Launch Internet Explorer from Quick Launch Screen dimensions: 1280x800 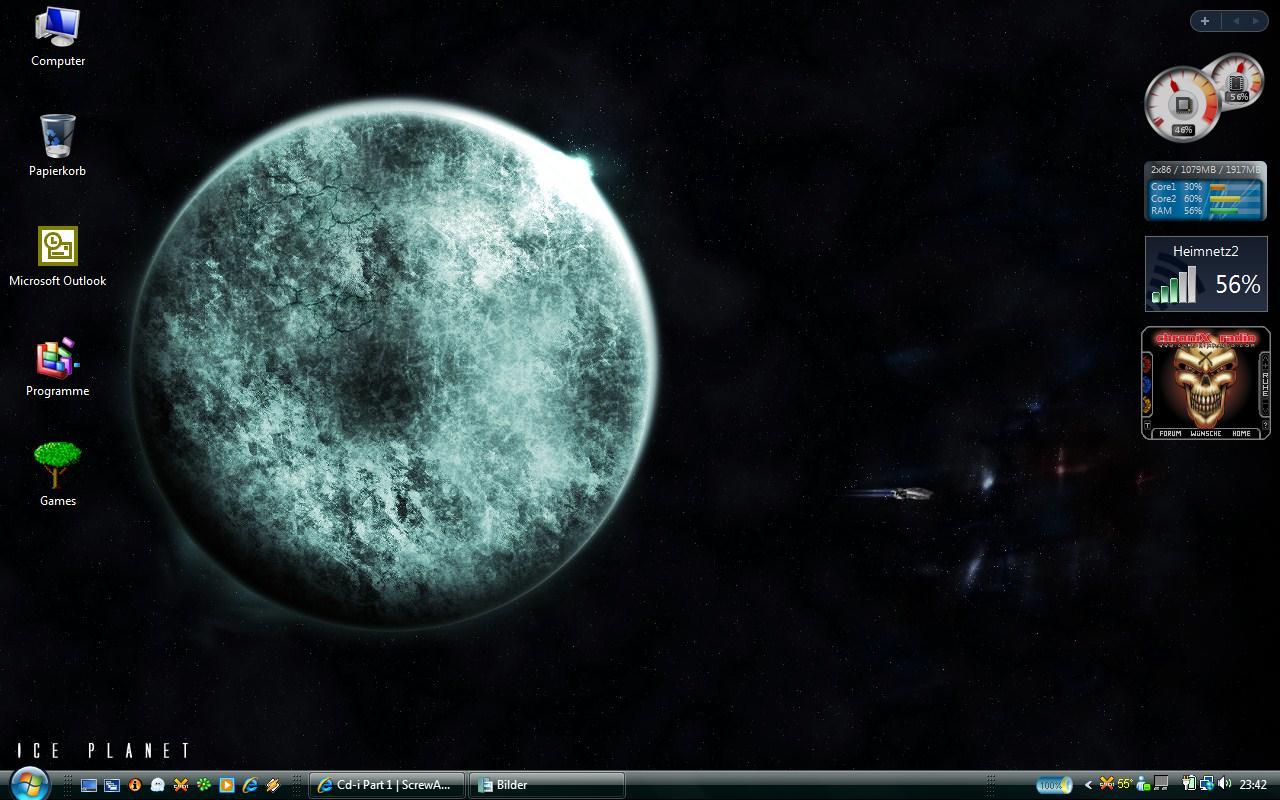click(x=250, y=785)
